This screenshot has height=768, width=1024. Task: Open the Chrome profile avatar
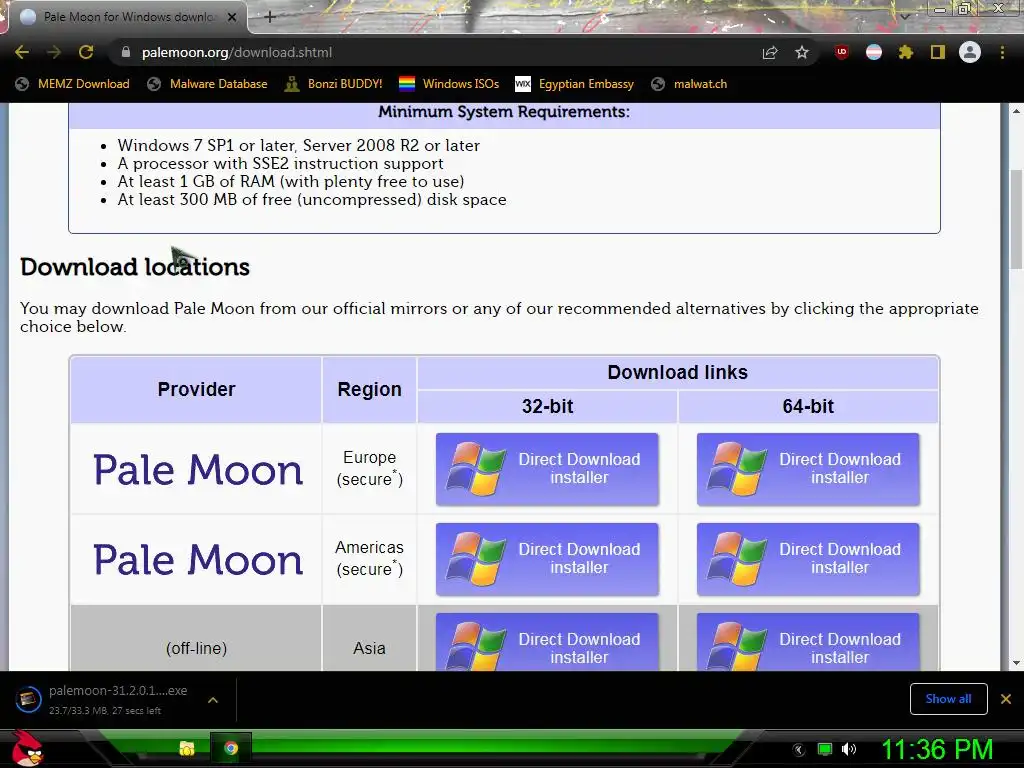coord(970,52)
